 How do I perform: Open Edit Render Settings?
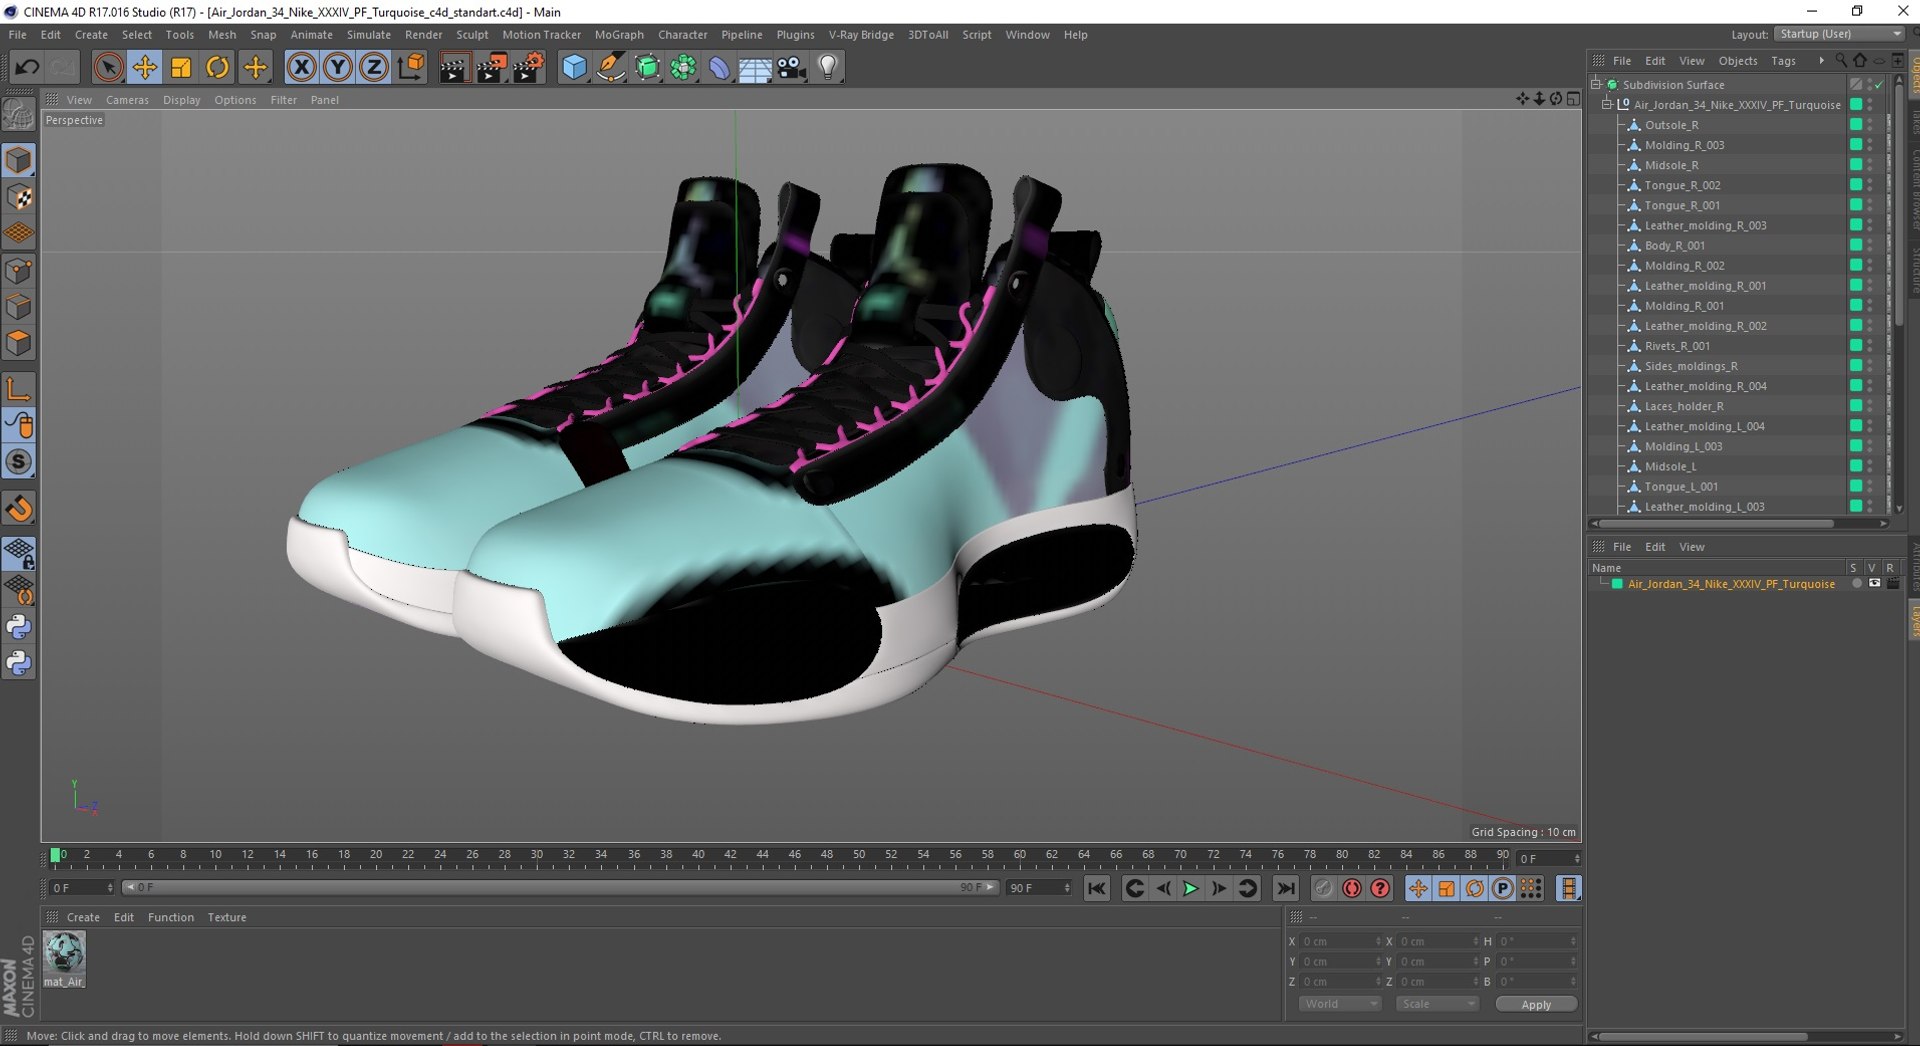coord(528,67)
